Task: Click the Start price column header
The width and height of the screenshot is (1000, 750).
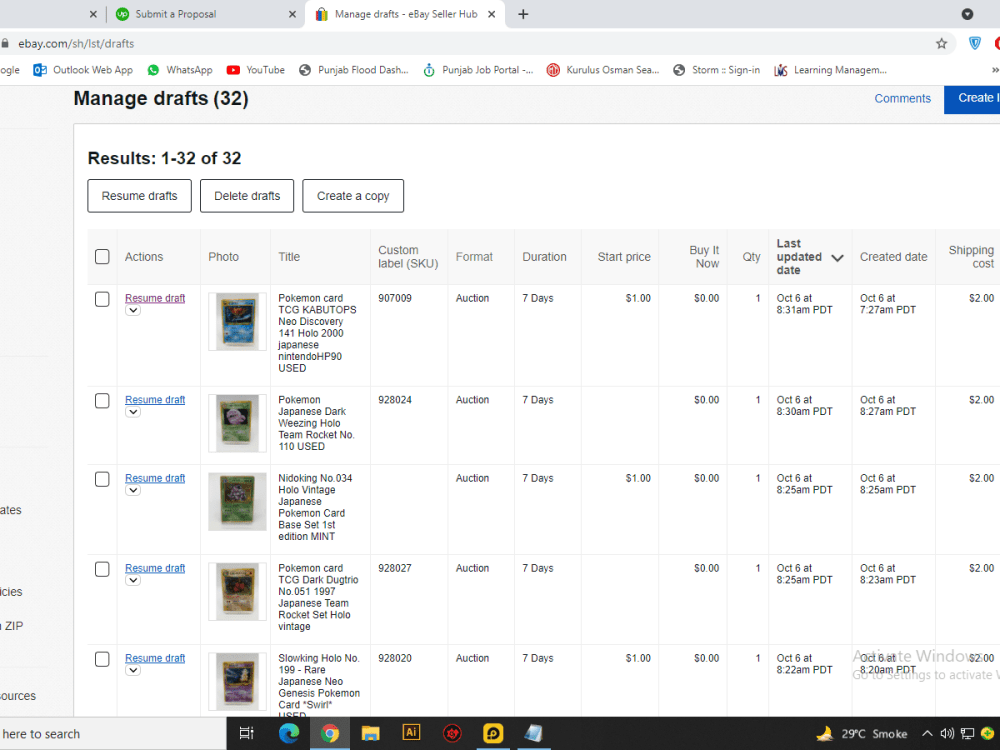Action: tap(624, 257)
